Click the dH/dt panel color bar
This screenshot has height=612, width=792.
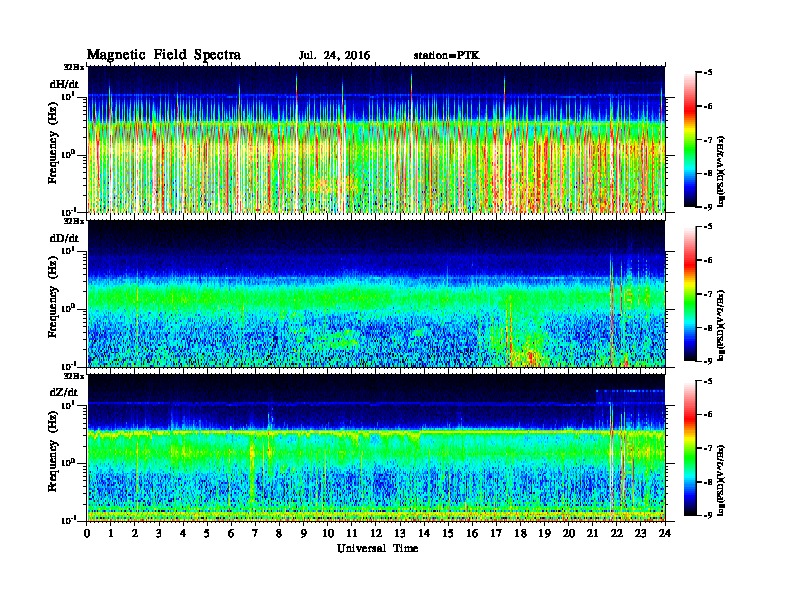point(689,139)
